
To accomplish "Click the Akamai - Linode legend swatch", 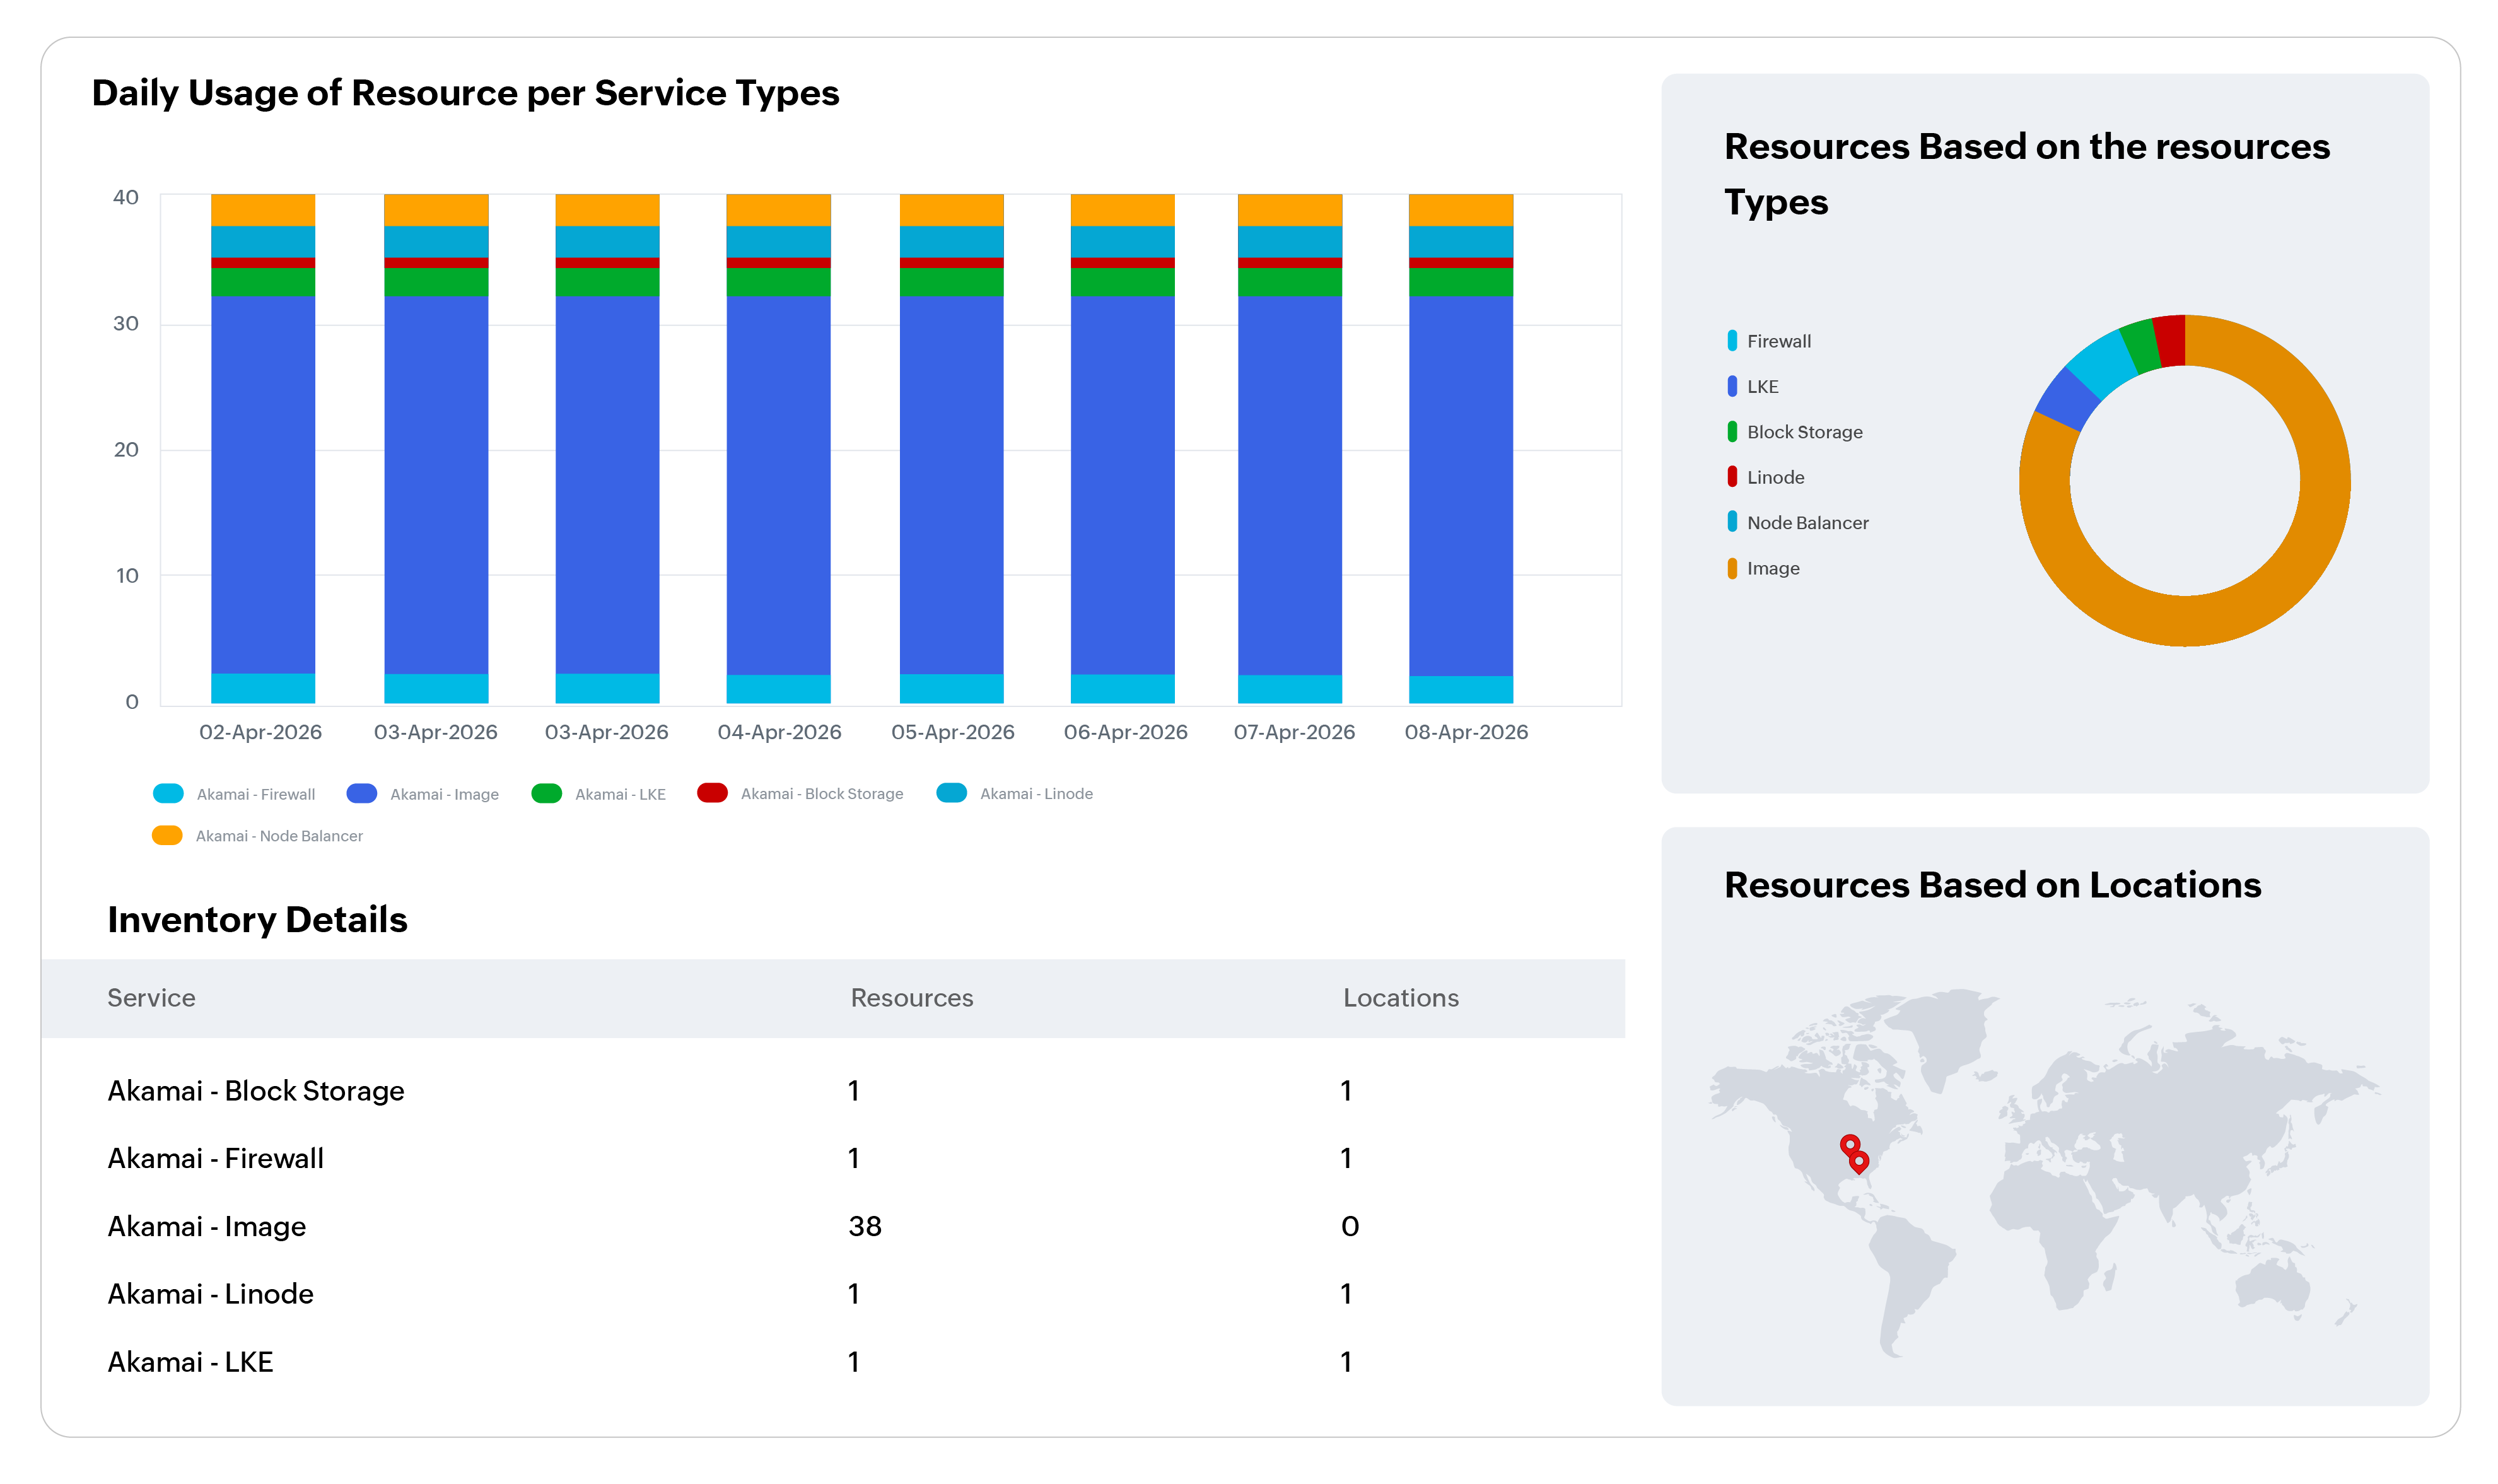I will coord(951,793).
